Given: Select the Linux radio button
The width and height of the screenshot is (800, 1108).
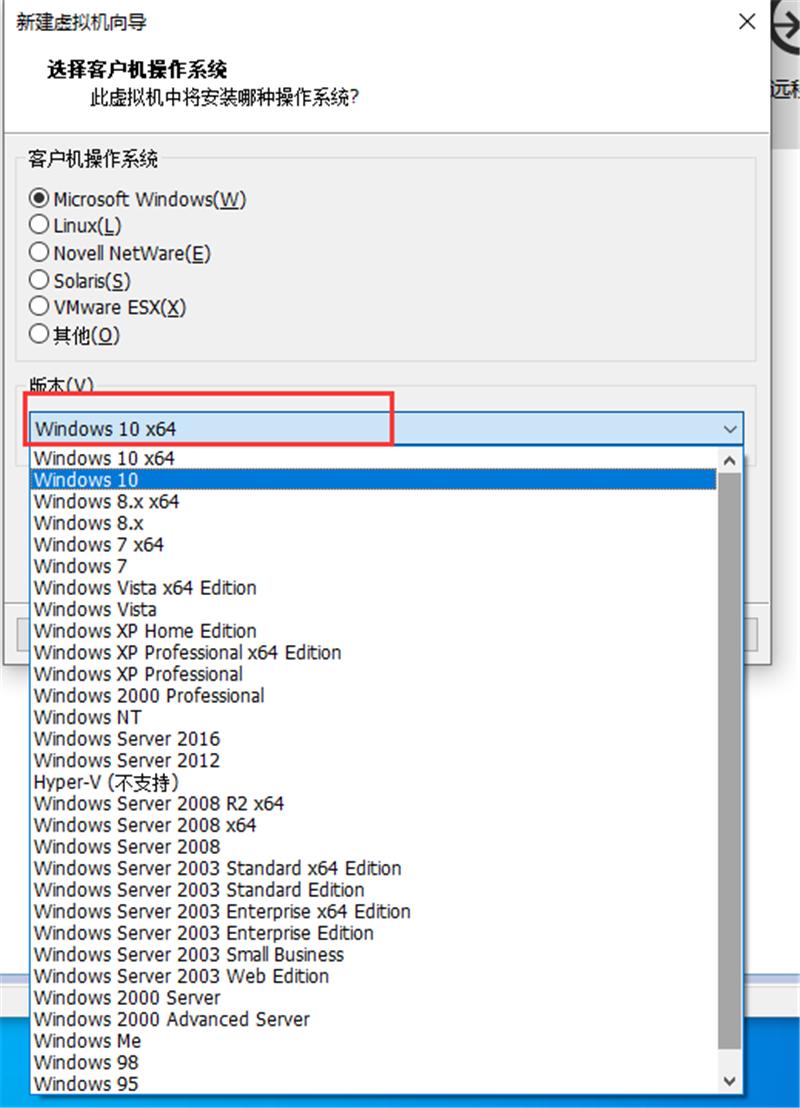Looking at the screenshot, I should [39, 225].
